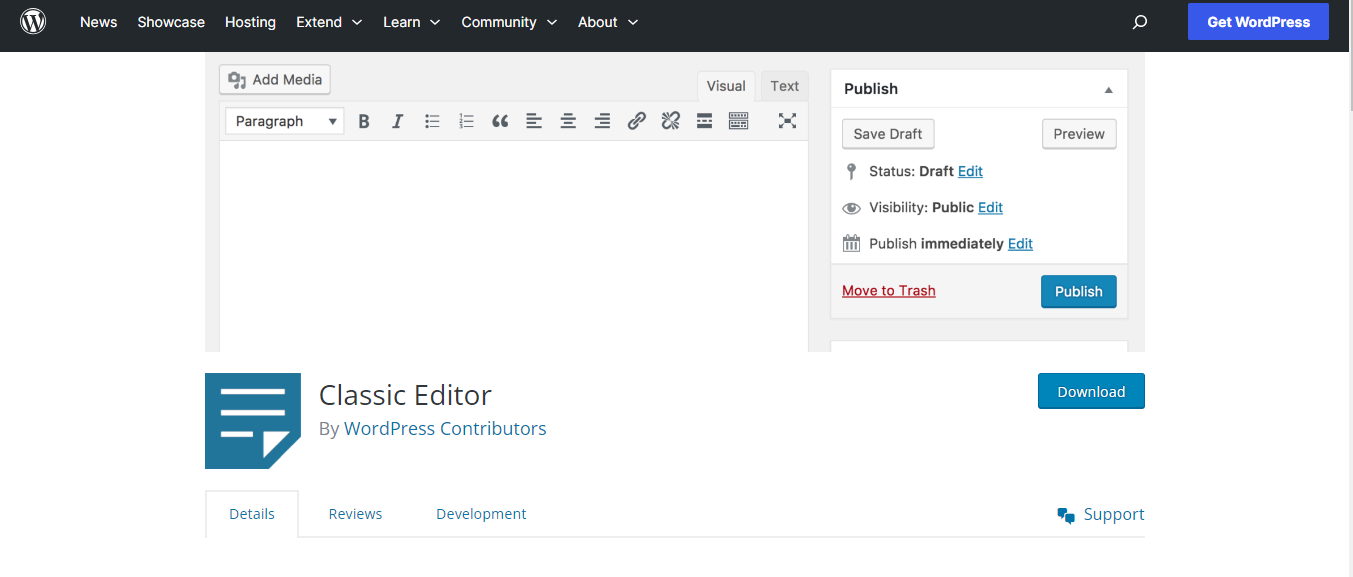Image resolution: width=1353 pixels, height=577 pixels.
Task: Click inside the editor content area
Action: 514,246
